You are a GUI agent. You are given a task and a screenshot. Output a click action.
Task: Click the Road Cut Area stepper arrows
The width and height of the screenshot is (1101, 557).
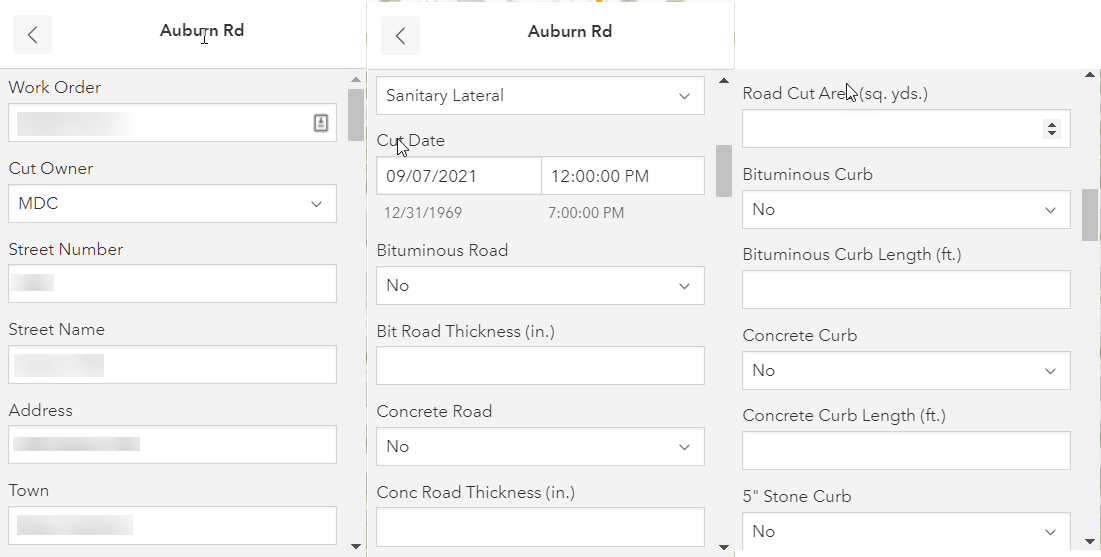pyautogui.click(x=1051, y=129)
